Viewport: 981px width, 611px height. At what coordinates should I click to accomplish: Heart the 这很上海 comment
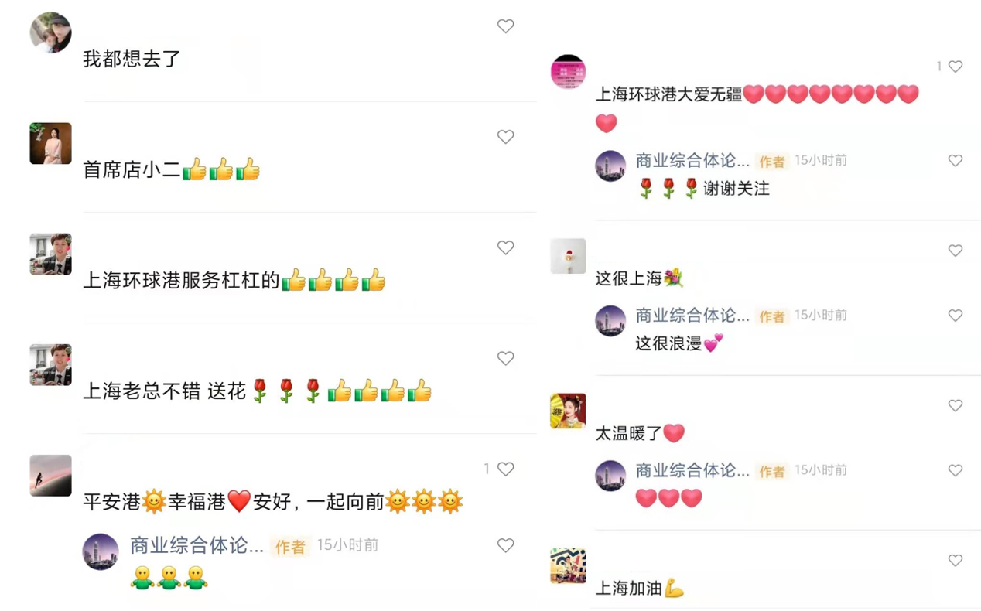point(955,251)
